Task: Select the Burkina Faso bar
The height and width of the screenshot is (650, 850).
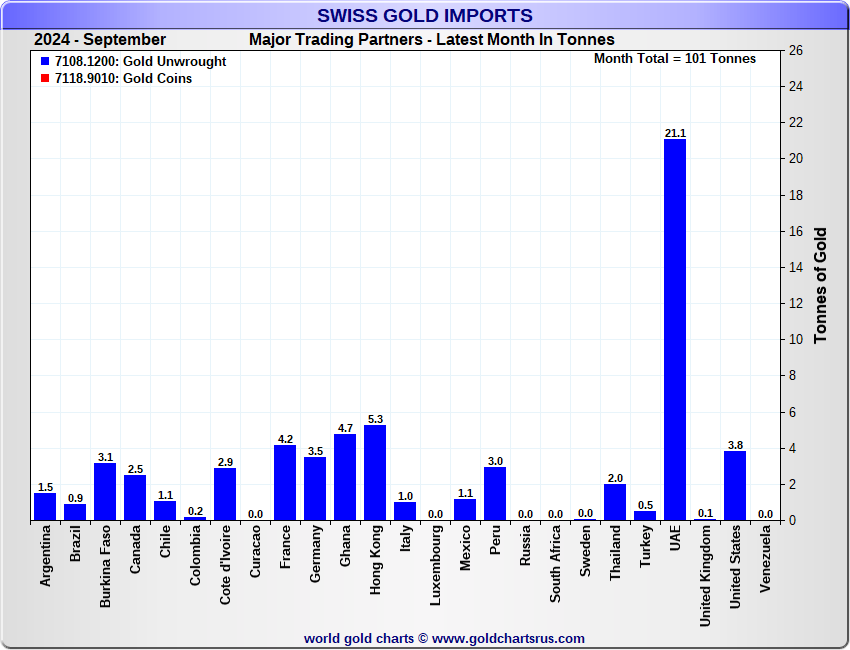Action: [x=105, y=492]
